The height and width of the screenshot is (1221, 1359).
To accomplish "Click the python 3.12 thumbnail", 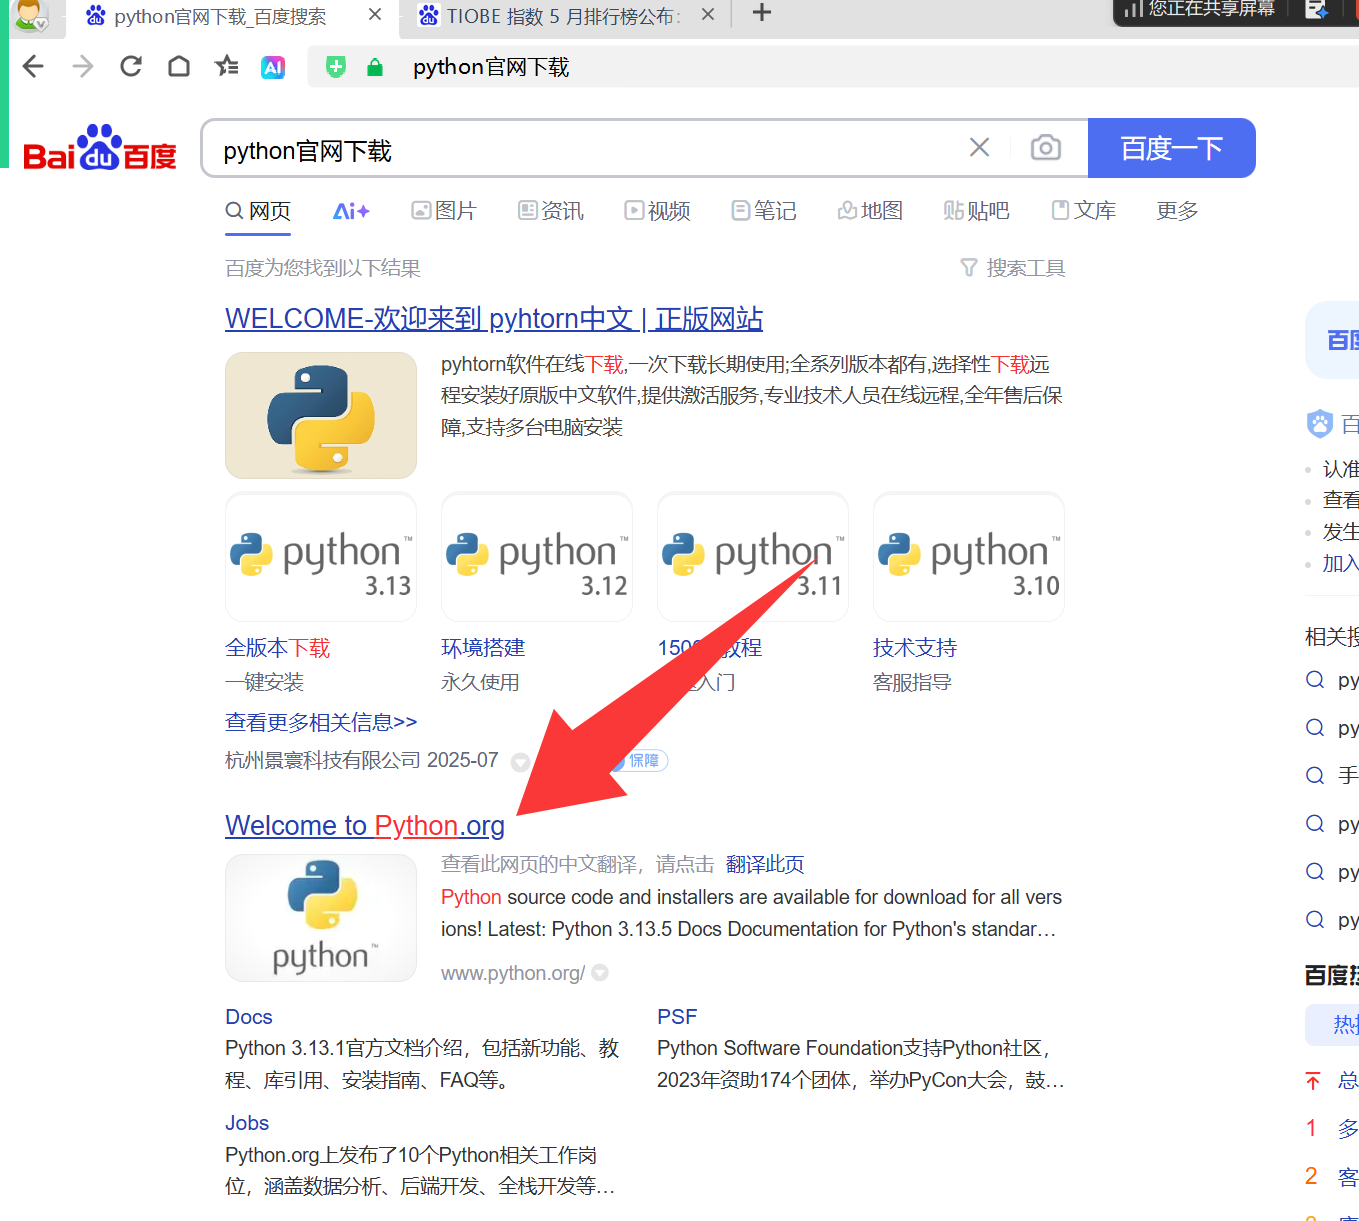I will [x=537, y=557].
